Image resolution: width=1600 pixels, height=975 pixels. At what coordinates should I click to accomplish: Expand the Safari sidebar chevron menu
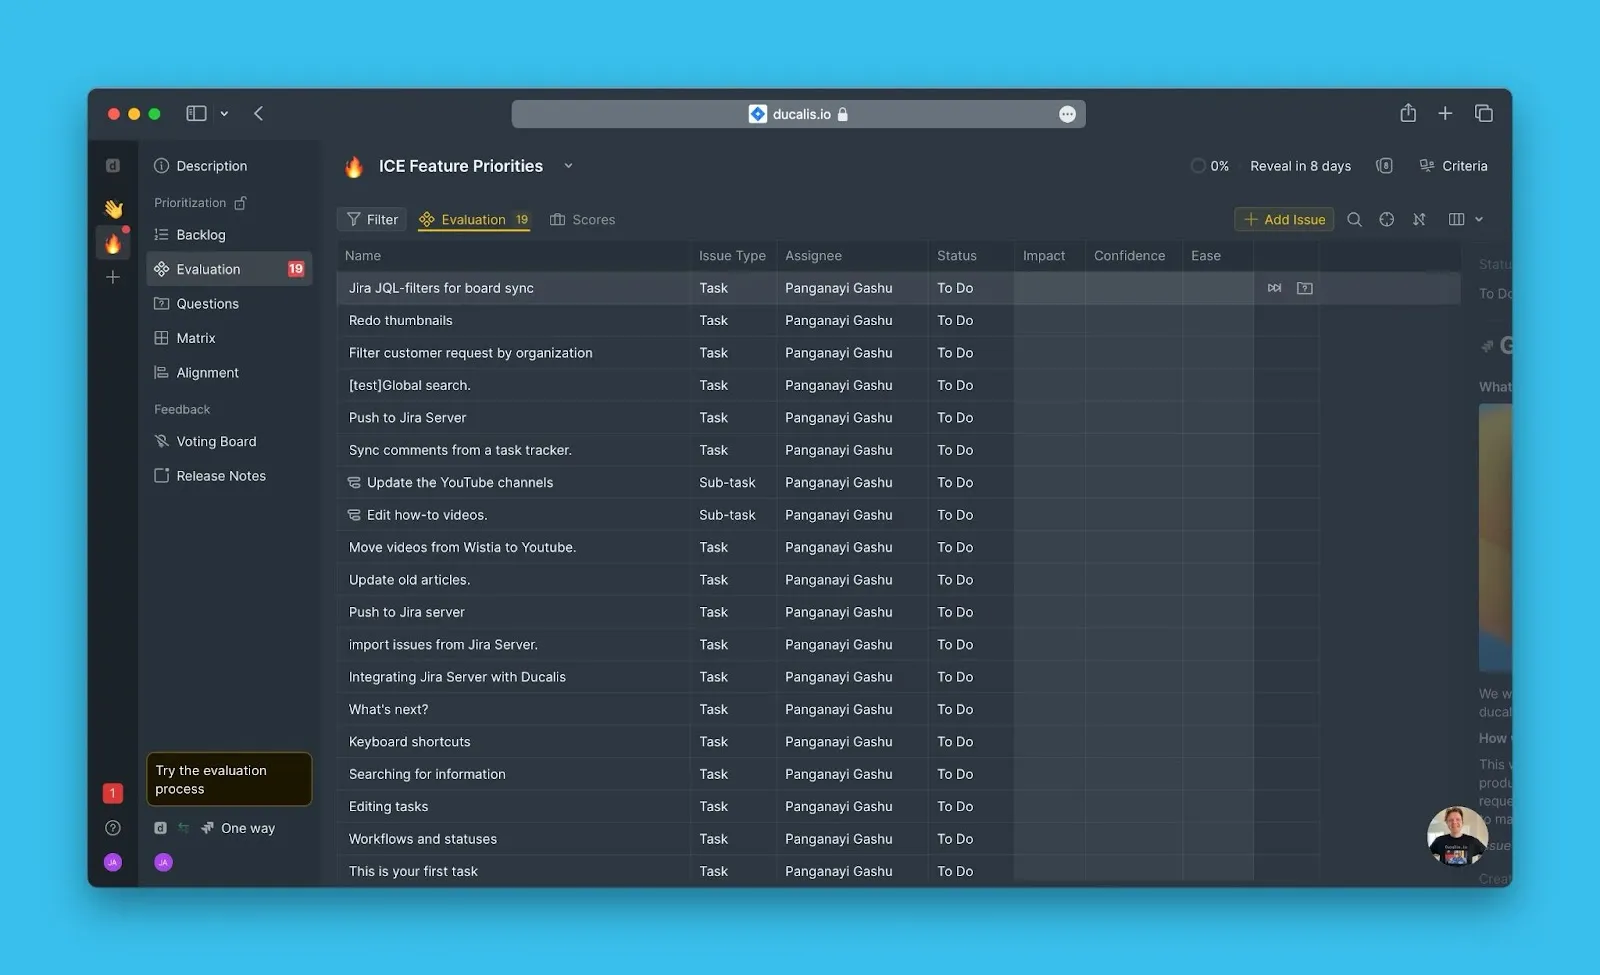point(224,114)
